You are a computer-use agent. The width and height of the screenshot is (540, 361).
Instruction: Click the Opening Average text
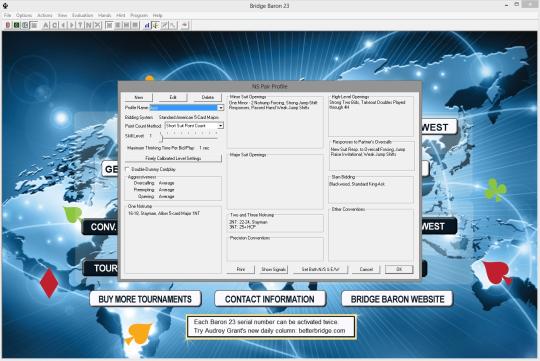(x=156, y=196)
